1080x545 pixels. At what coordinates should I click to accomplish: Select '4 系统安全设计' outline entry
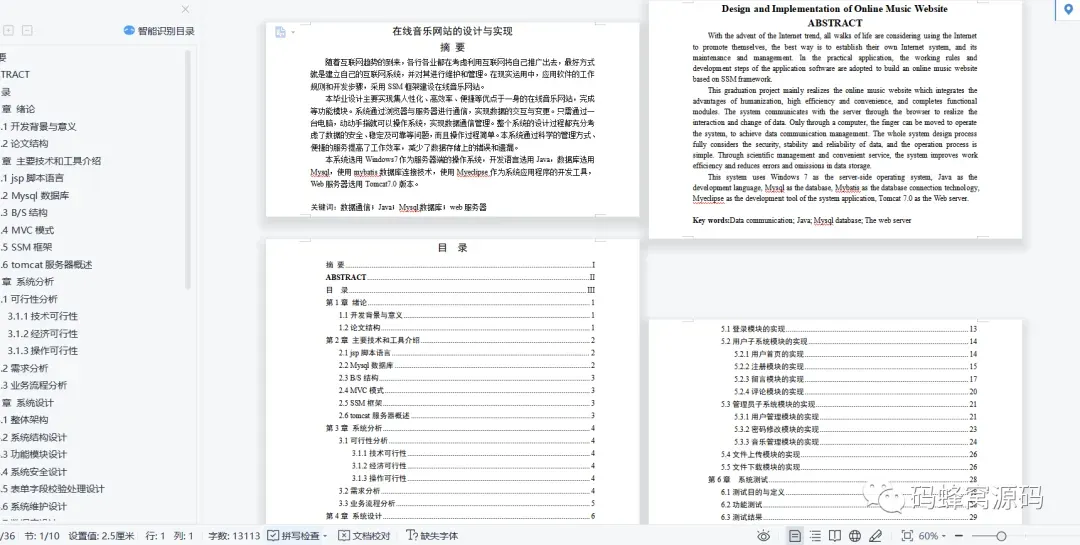coord(34,471)
